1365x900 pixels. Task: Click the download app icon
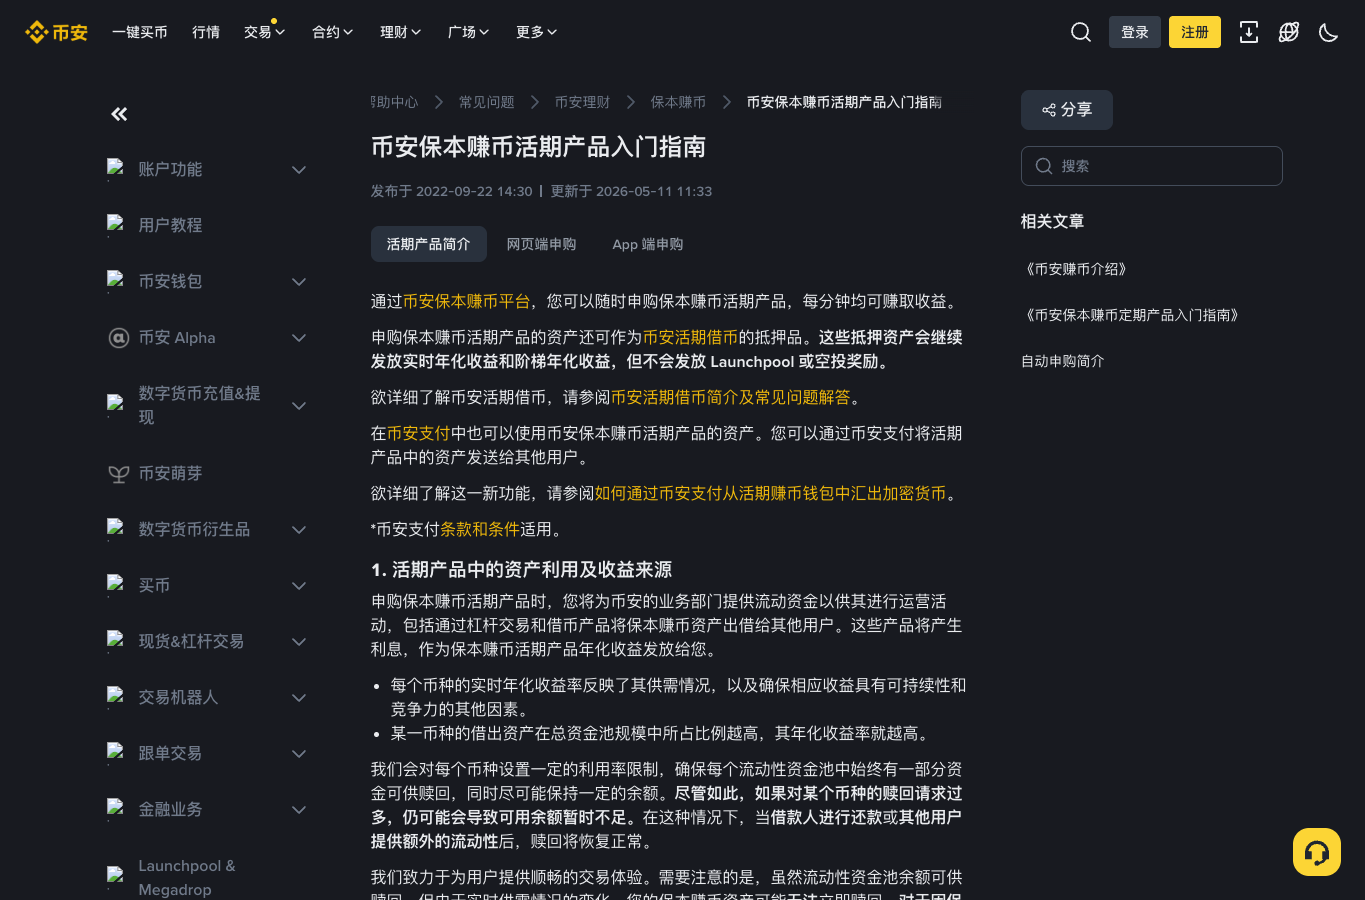coord(1249,32)
